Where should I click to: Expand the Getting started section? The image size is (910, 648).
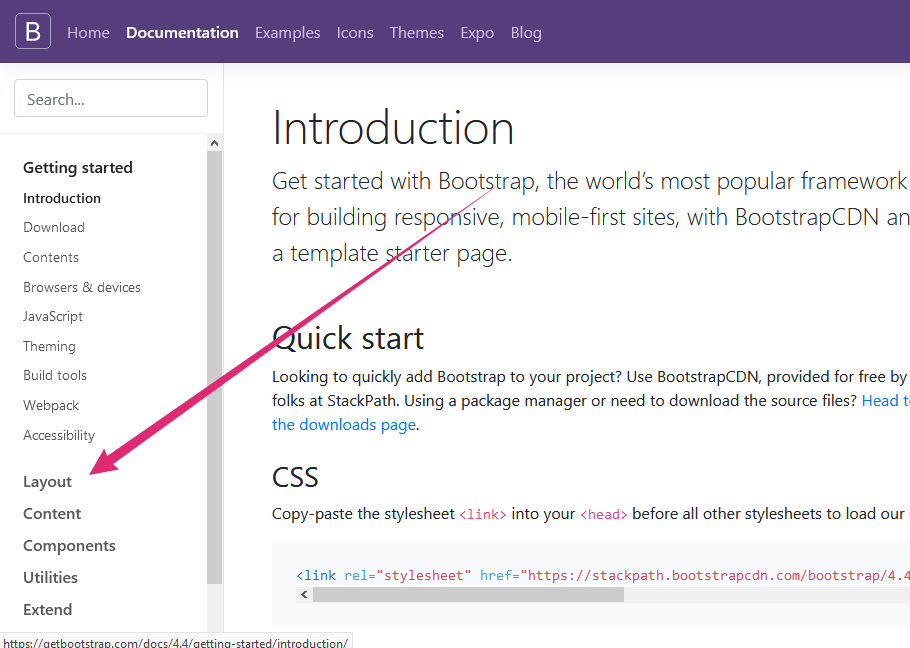[78, 168]
